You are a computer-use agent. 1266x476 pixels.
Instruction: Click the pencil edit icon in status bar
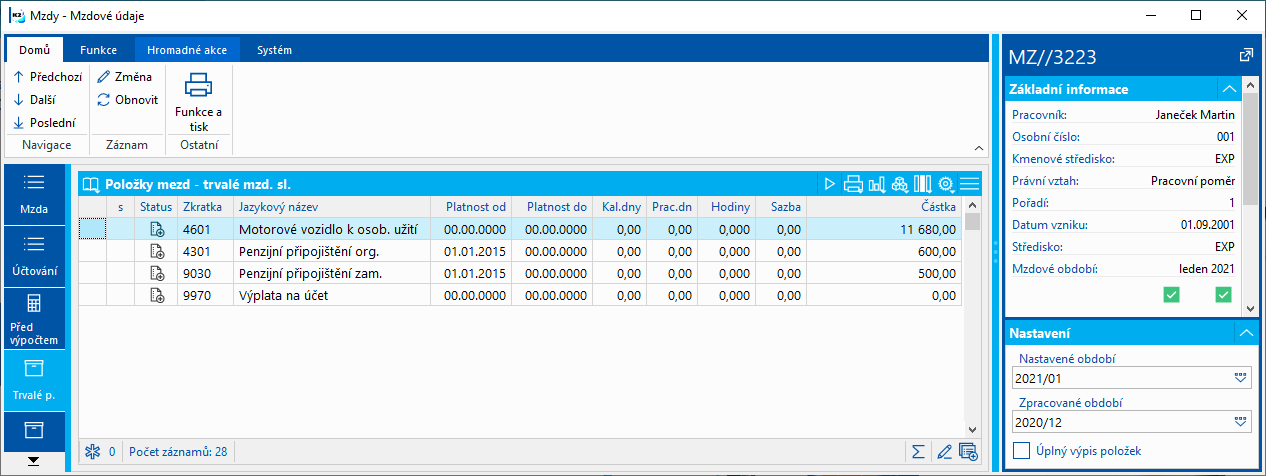[943, 452]
